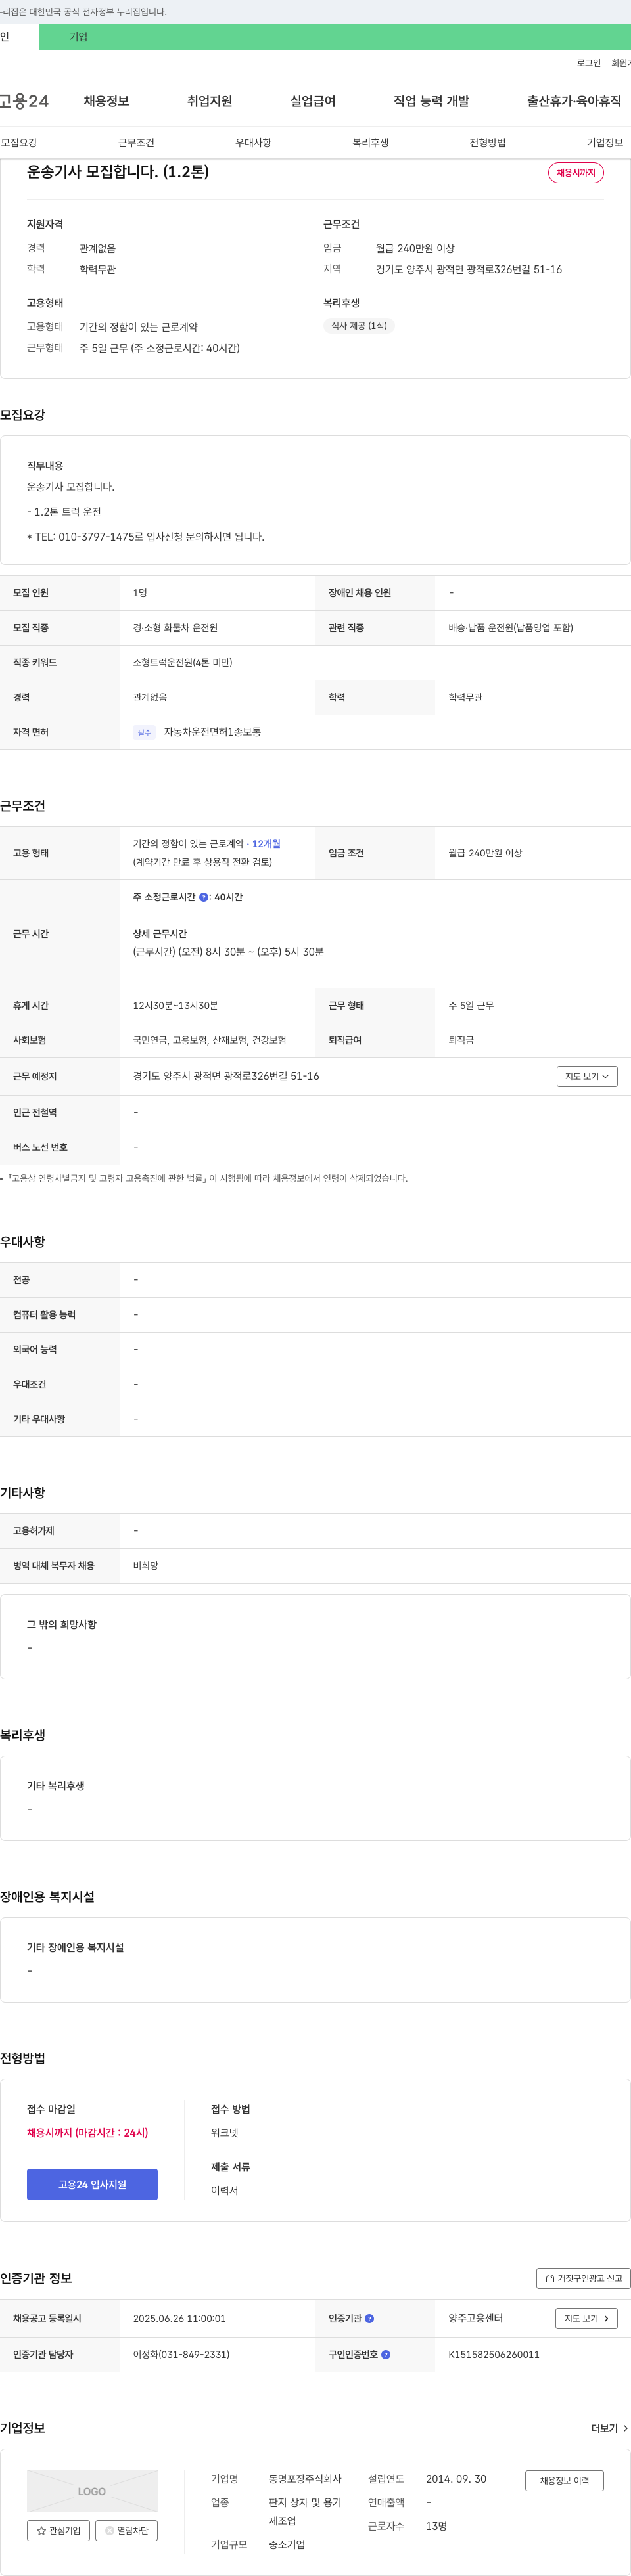Jump to the 복리후생 section tab
Screen dimensions: 631x2576
click(x=370, y=143)
